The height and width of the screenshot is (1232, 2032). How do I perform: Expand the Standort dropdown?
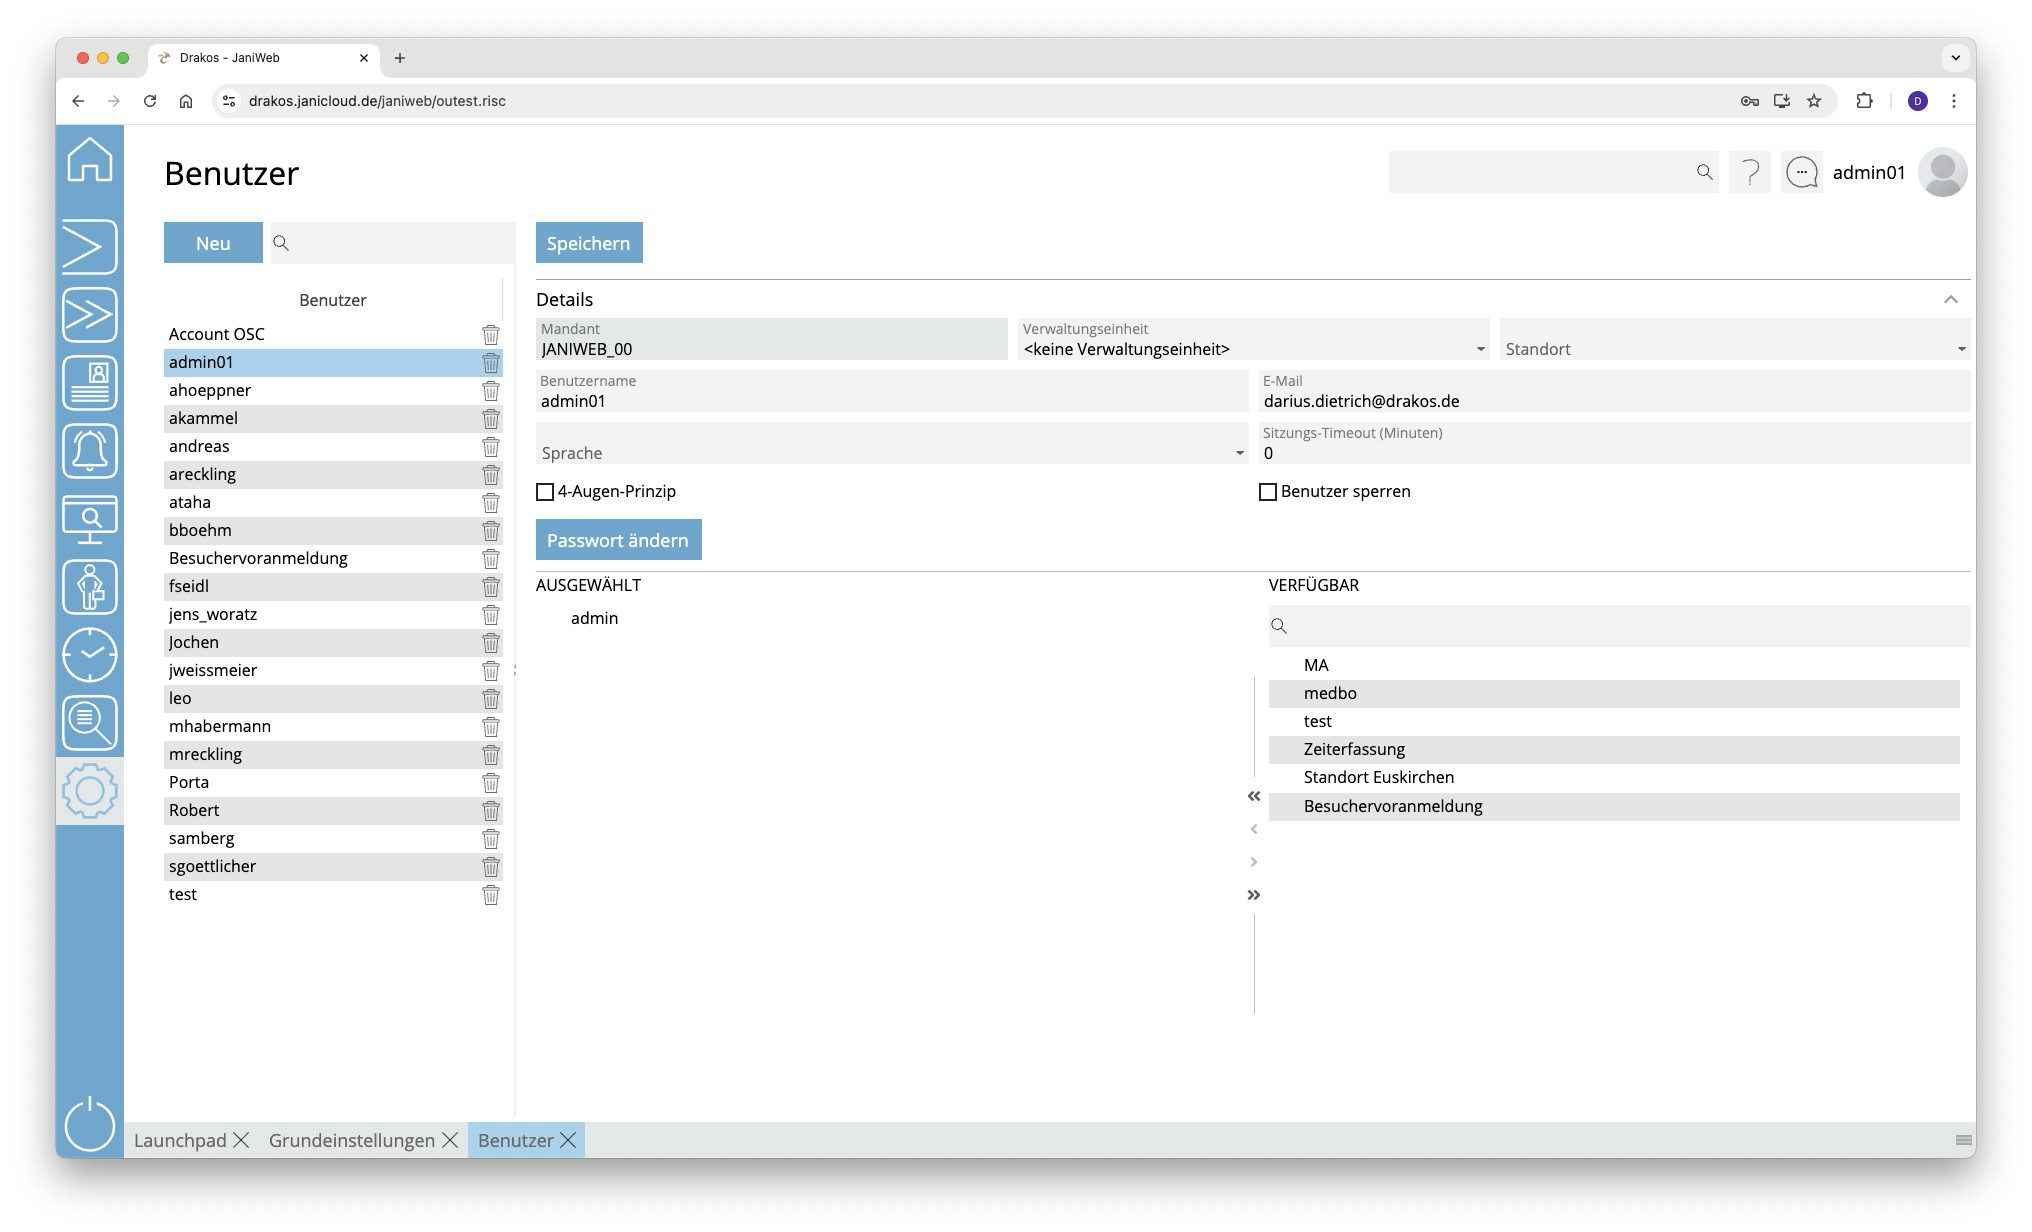pyautogui.click(x=1734, y=349)
